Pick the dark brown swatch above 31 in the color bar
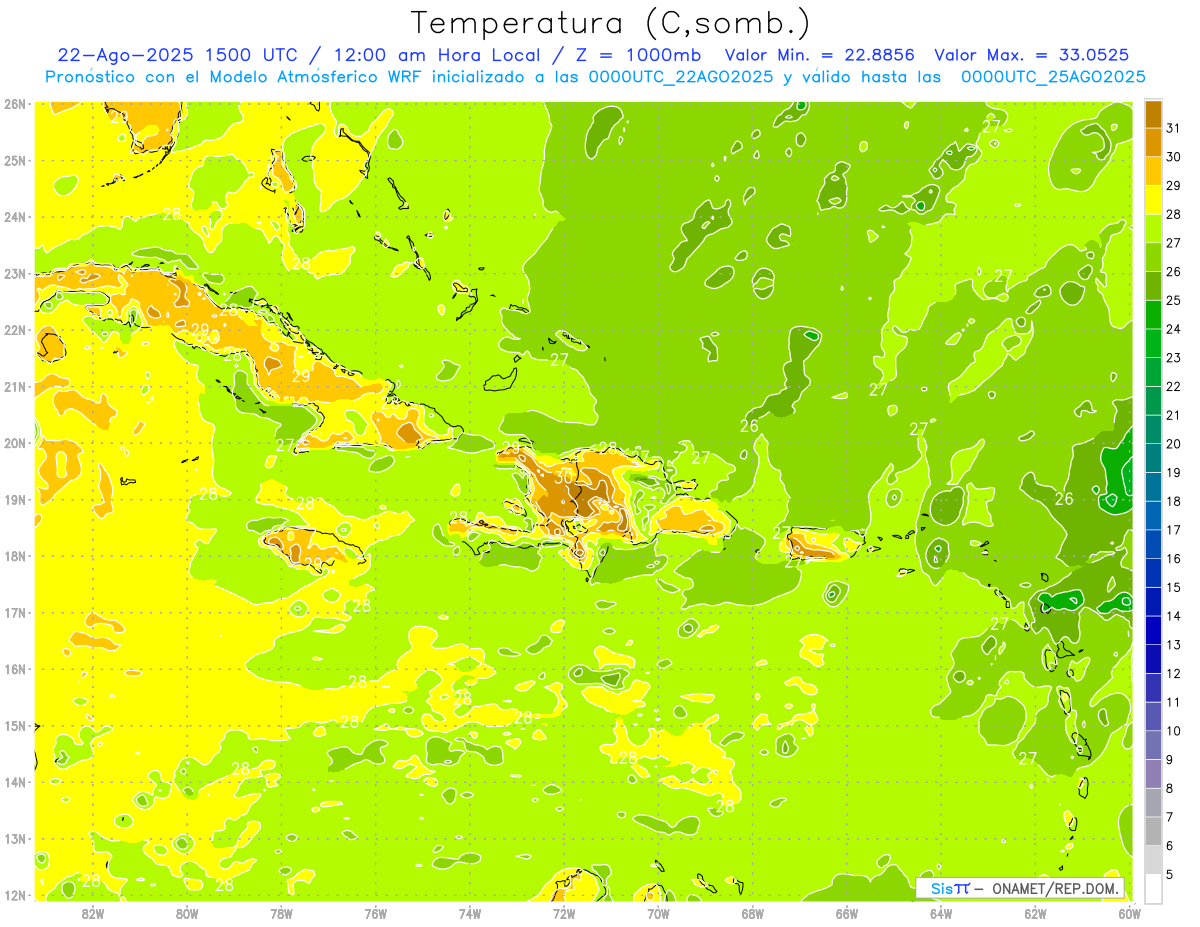The image size is (1200, 927). [x=1153, y=114]
